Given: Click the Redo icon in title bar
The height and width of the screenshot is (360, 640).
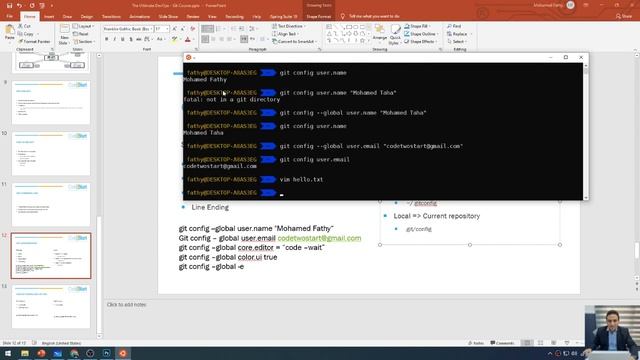Looking at the screenshot, I should (32, 6).
